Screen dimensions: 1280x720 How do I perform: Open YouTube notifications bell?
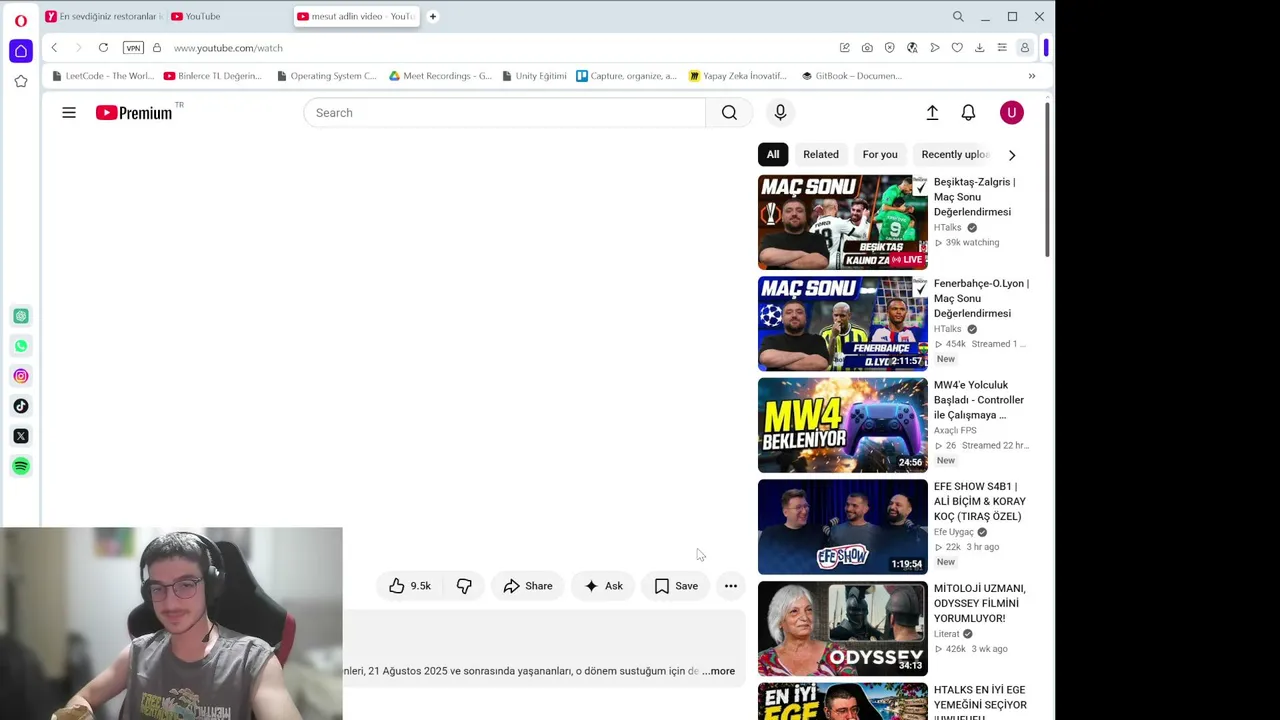(968, 113)
